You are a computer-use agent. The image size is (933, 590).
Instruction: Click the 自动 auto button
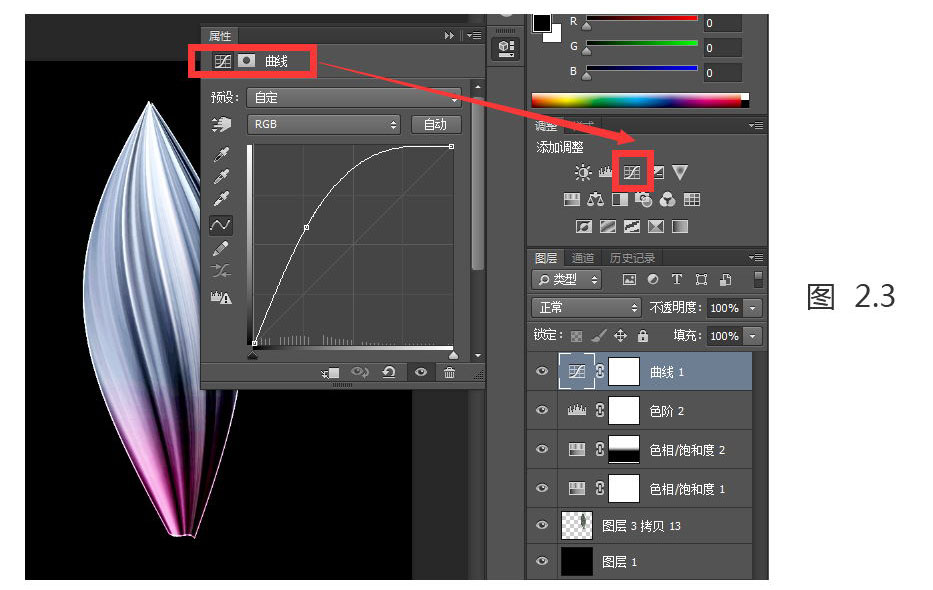436,124
